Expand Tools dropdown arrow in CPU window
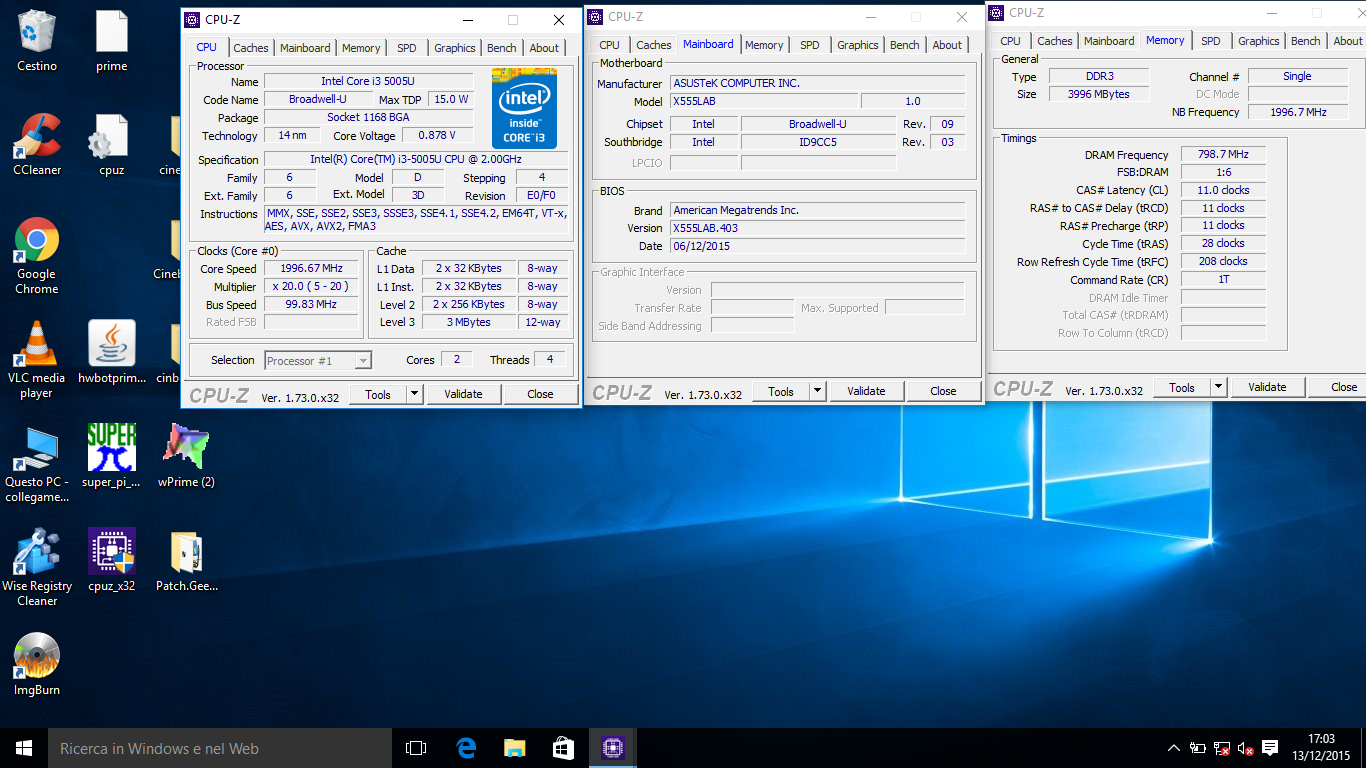 tap(415, 394)
